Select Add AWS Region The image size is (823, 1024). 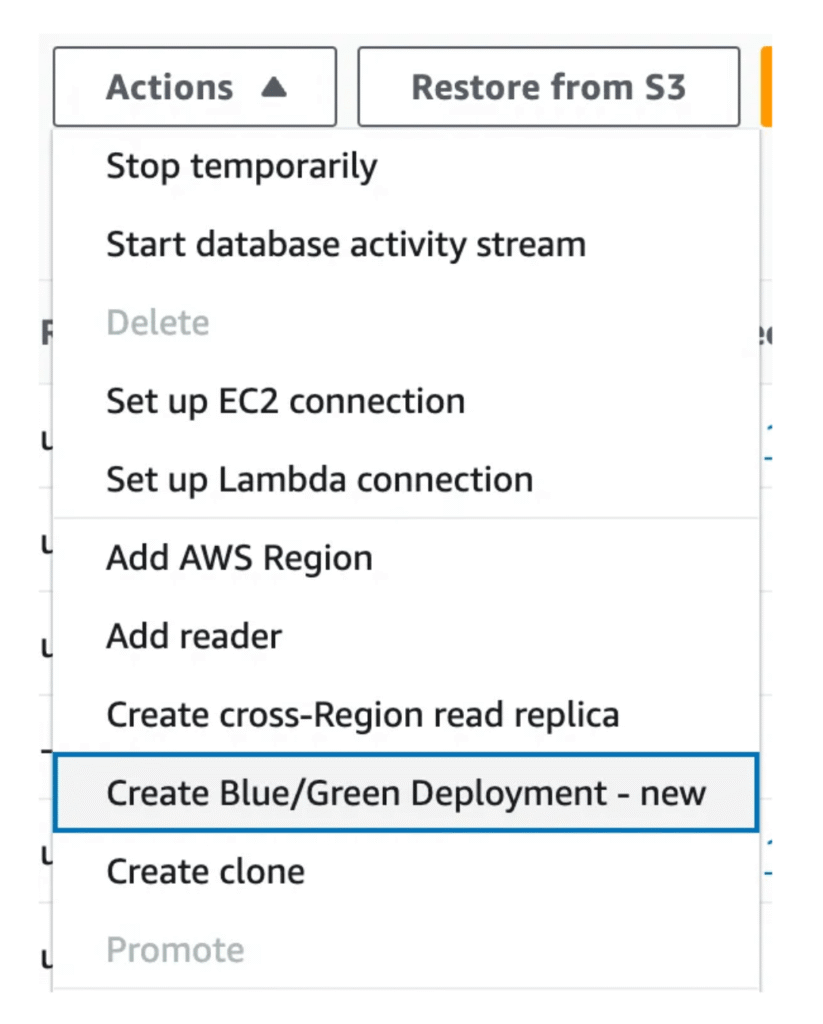tap(239, 557)
